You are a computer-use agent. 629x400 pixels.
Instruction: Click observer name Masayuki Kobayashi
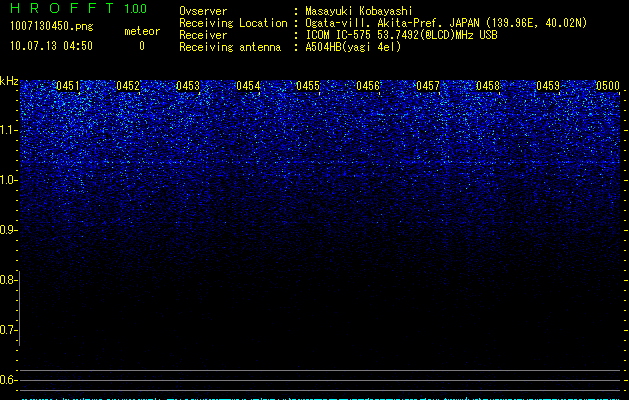[359, 11]
